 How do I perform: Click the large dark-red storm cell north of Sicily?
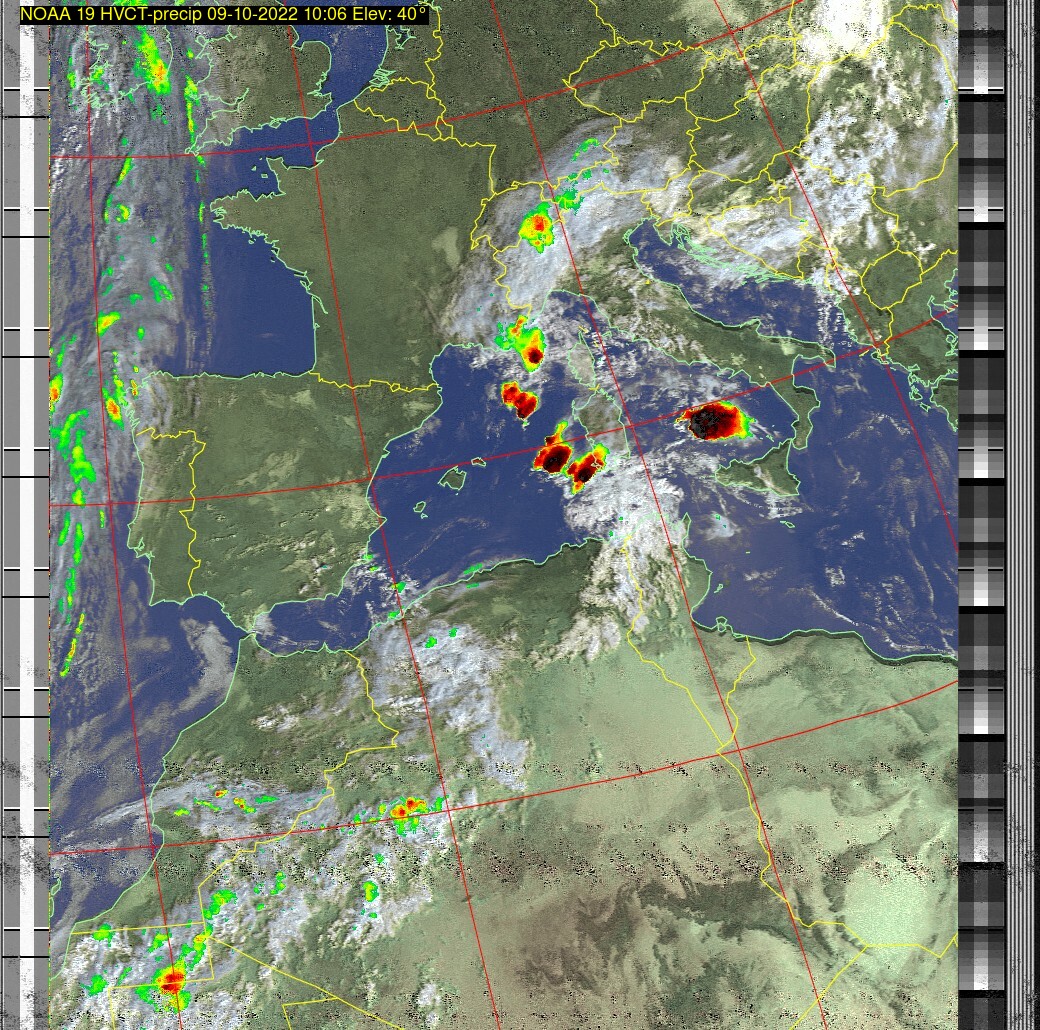[714, 420]
